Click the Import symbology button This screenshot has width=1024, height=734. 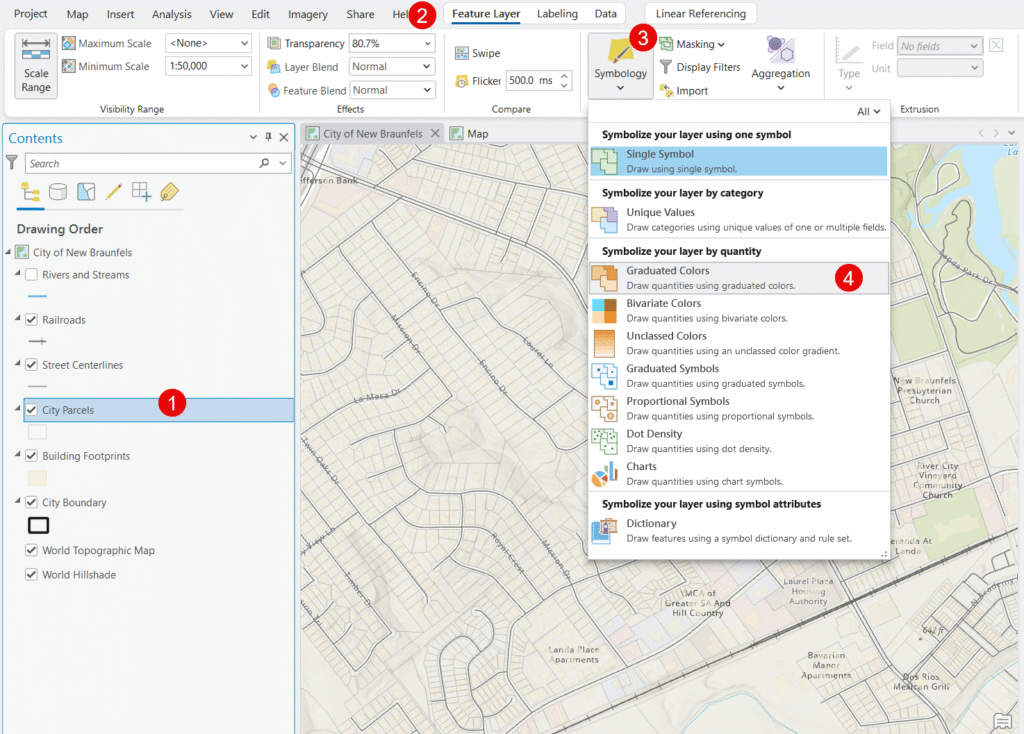point(683,91)
